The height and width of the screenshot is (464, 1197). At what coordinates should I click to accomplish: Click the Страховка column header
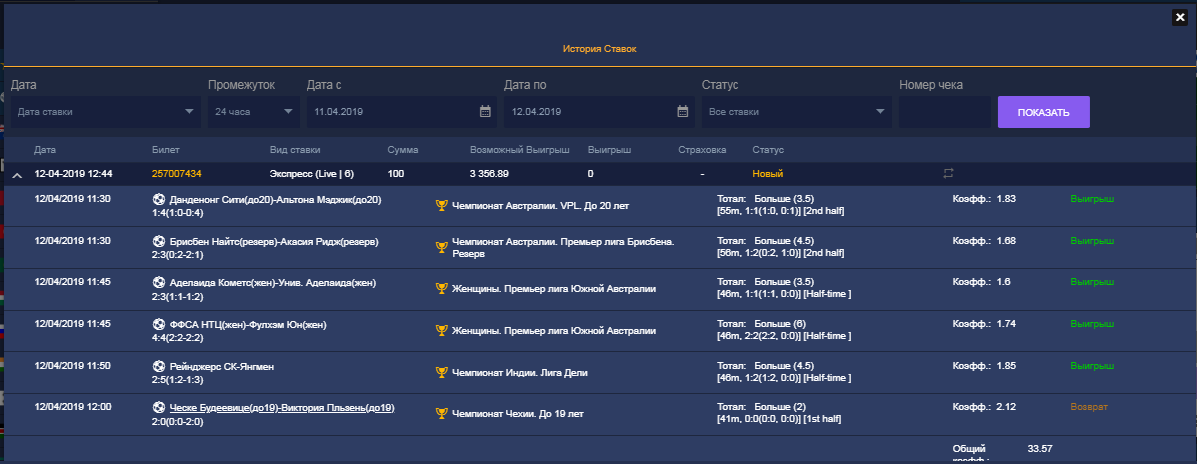pos(702,150)
